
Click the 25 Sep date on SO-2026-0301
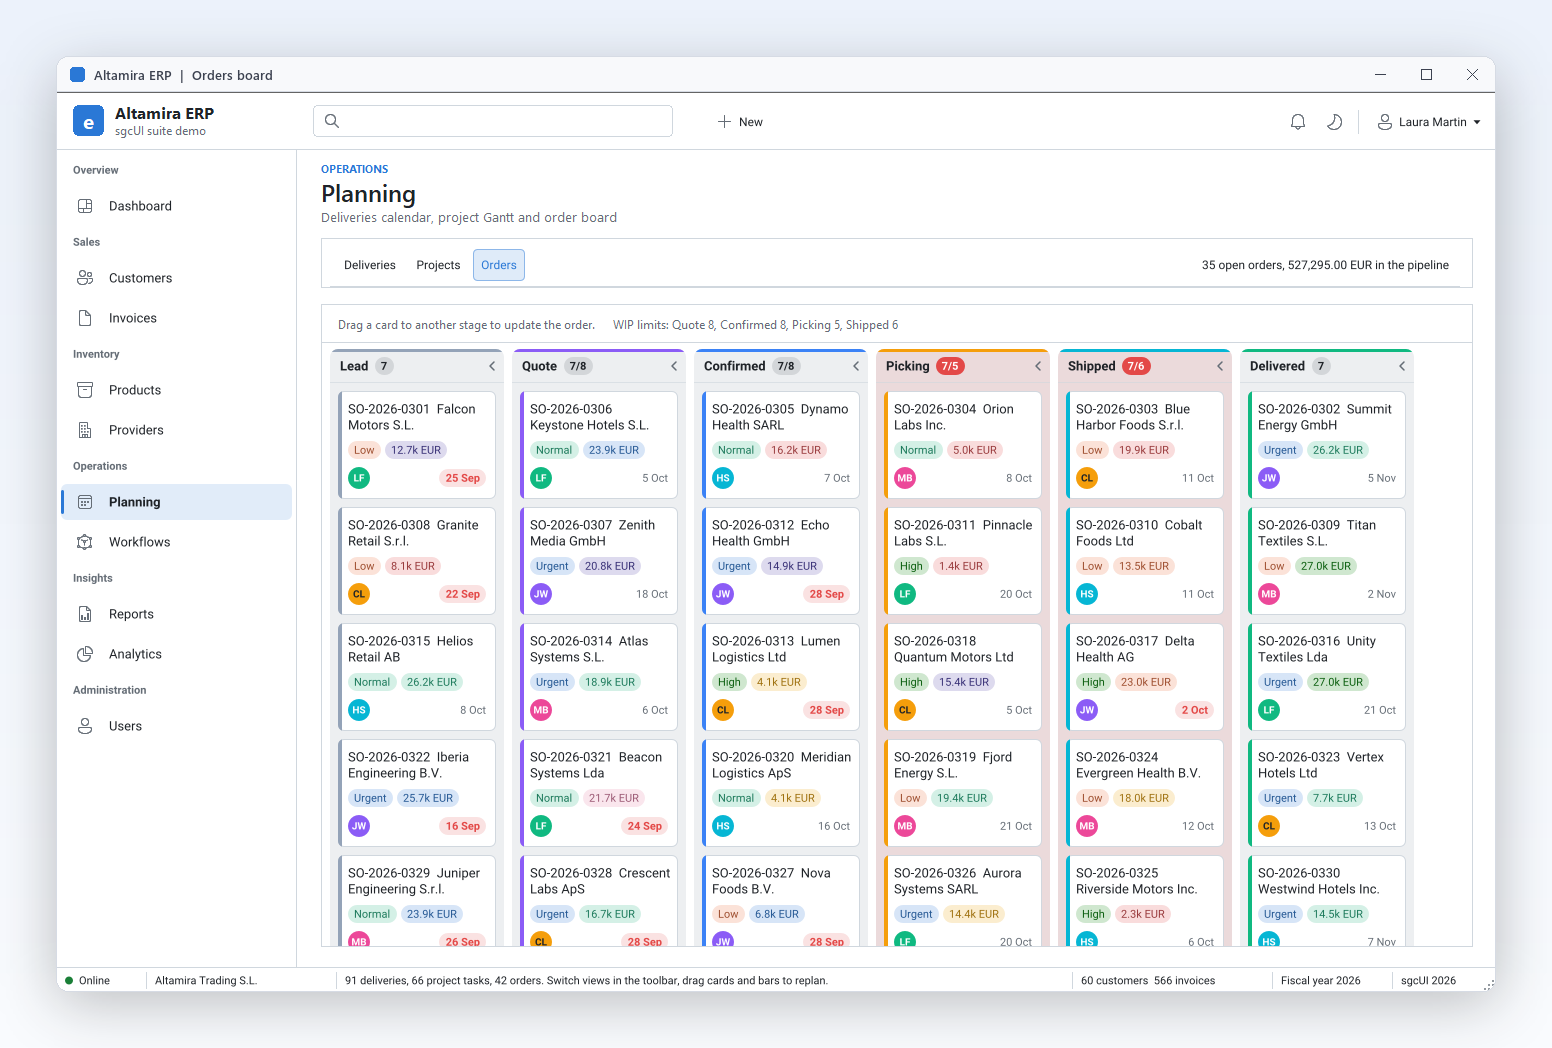tap(463, 478)
